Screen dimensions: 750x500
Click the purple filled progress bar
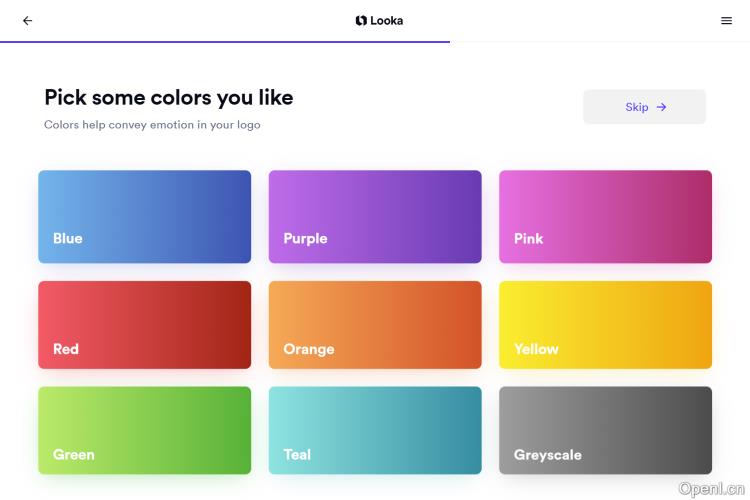tap(225, 42)
